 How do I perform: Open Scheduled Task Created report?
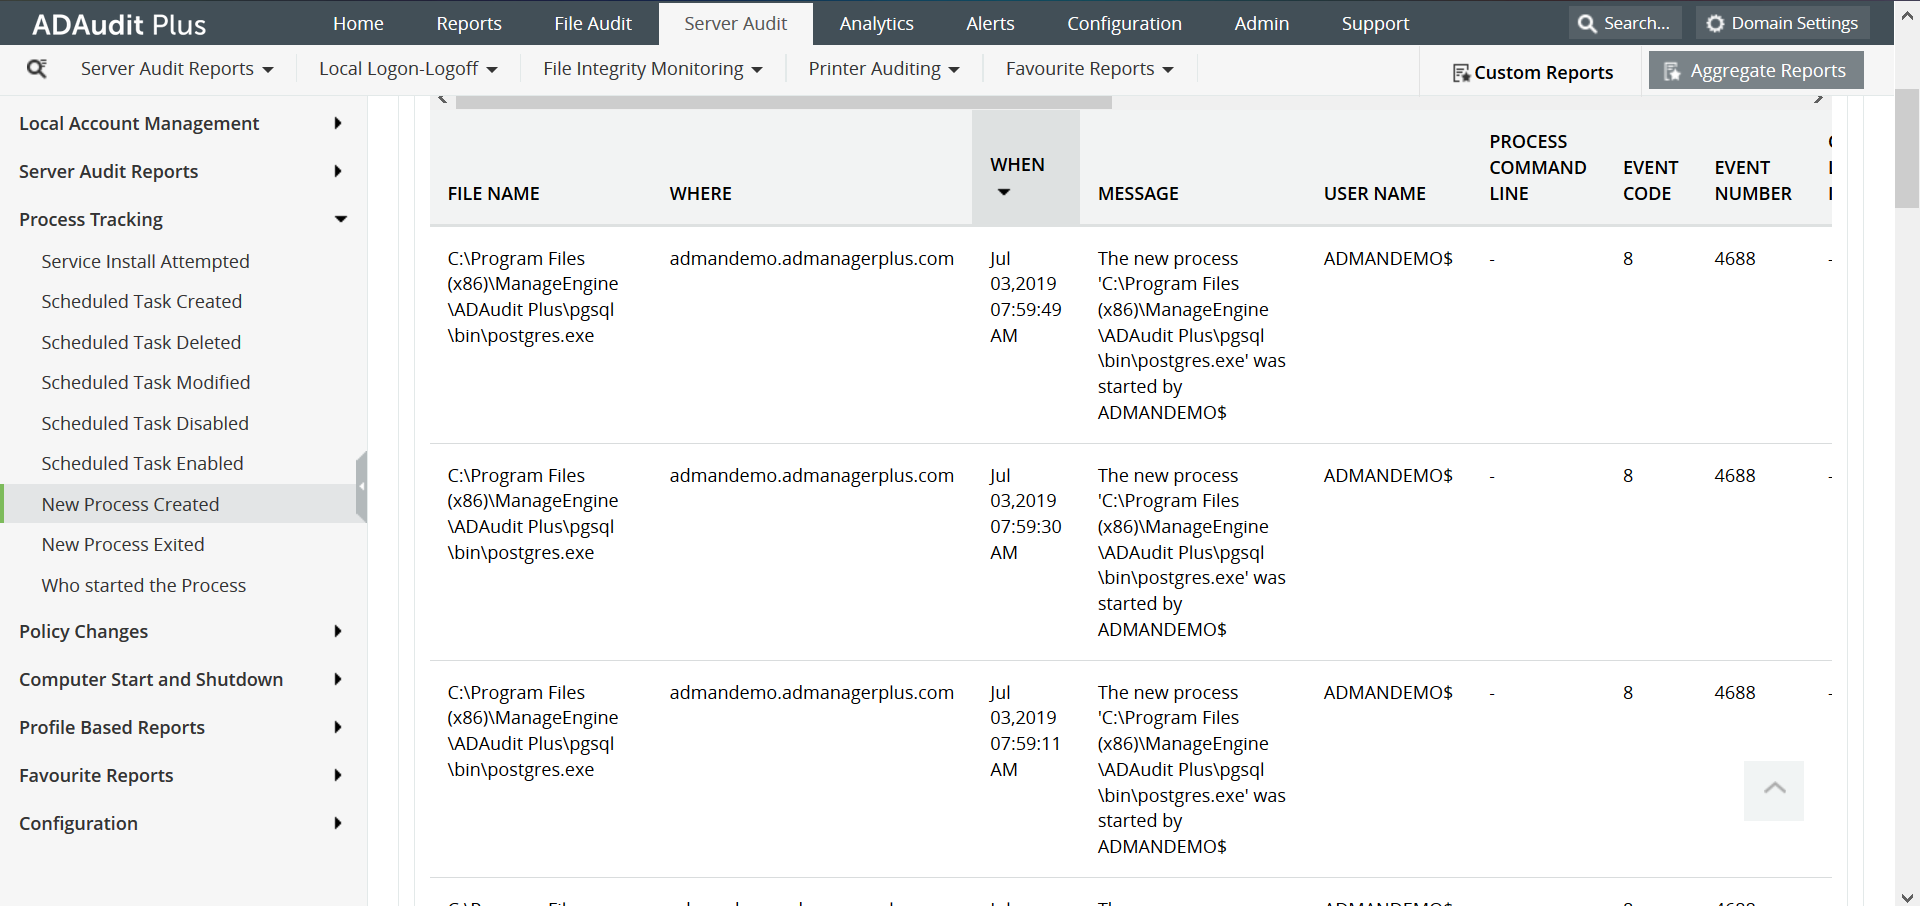pyautogui.click(x=142, y=301)
